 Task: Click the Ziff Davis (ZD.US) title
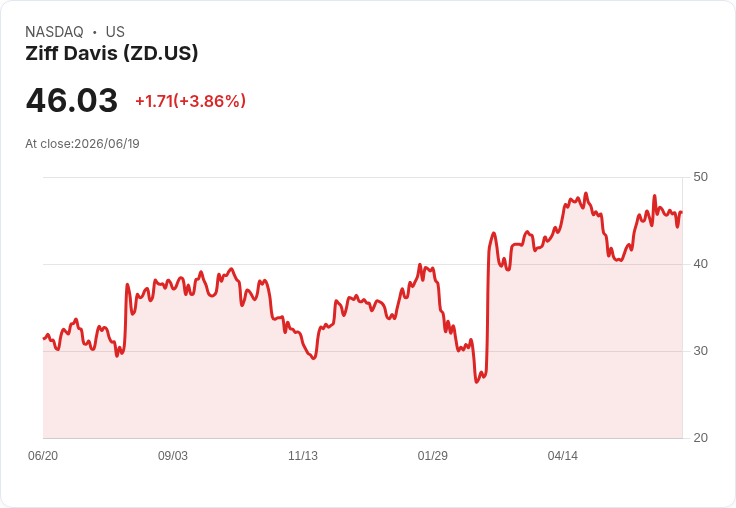[112, 53]
